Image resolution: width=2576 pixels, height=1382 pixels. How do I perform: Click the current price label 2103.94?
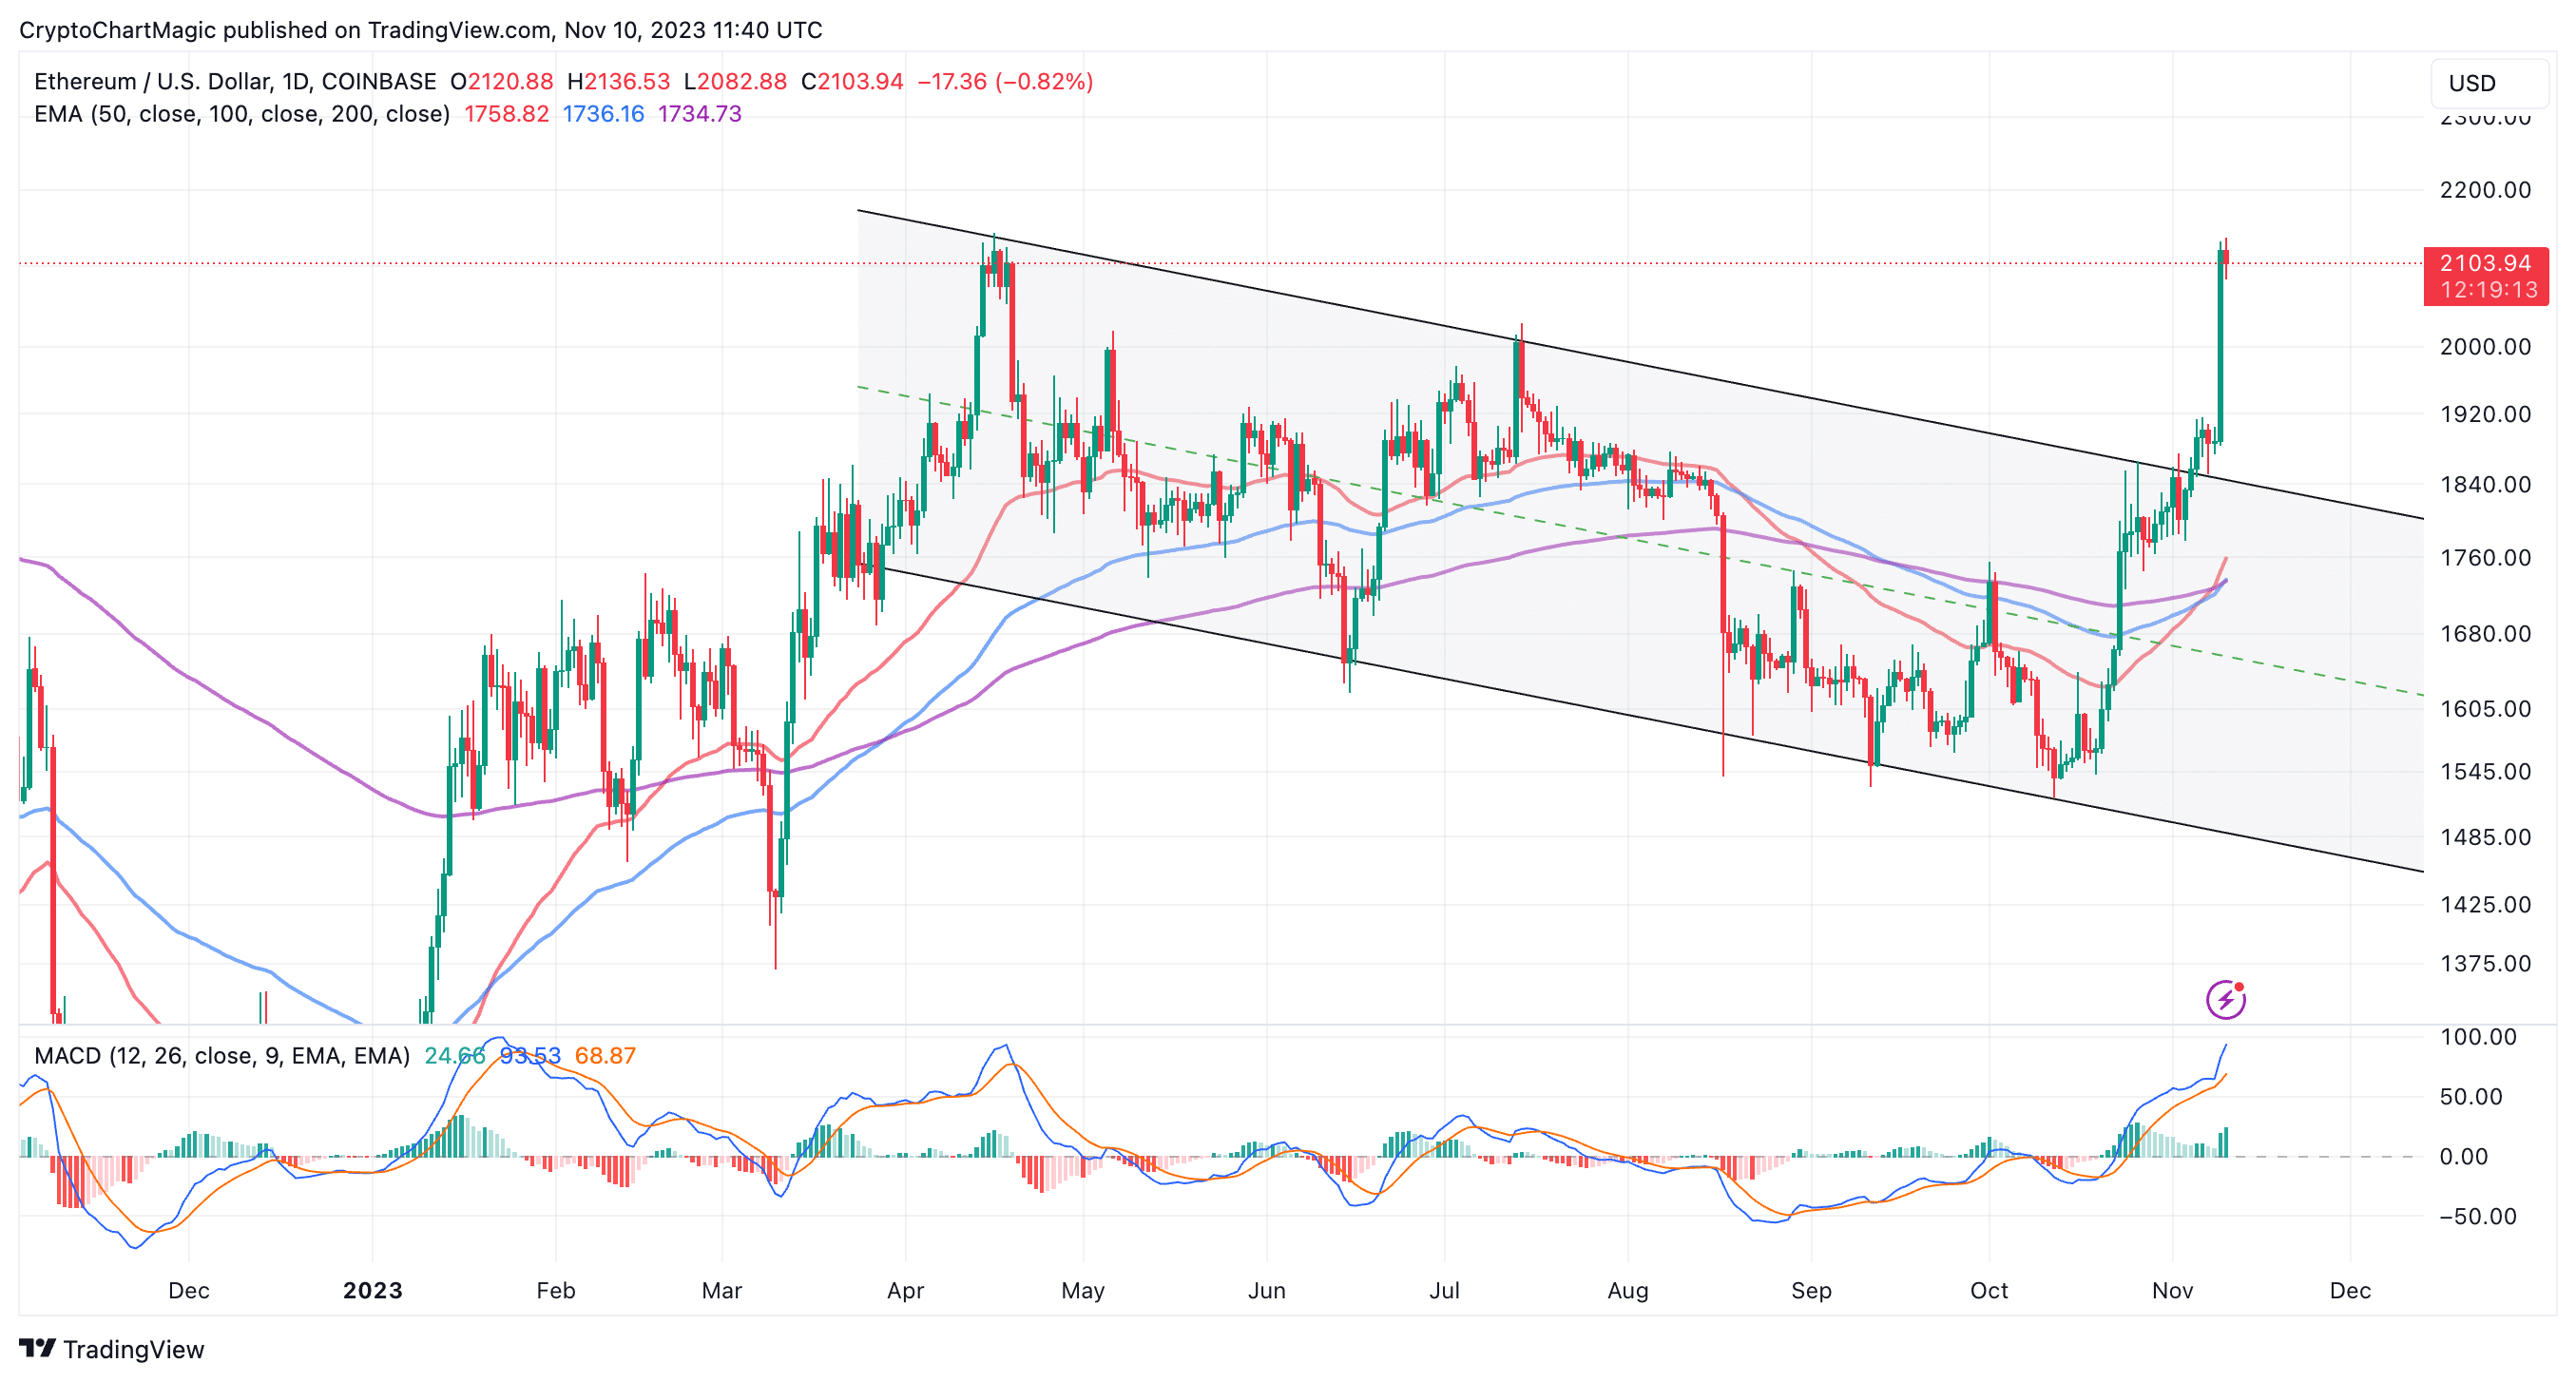2485,263
